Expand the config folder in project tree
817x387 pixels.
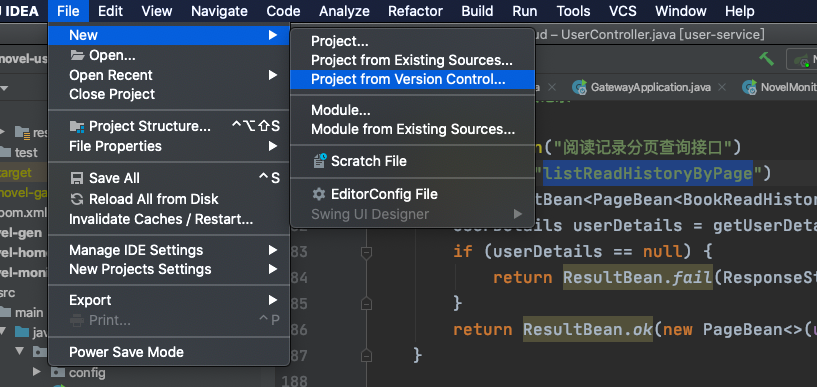point(37,372)
